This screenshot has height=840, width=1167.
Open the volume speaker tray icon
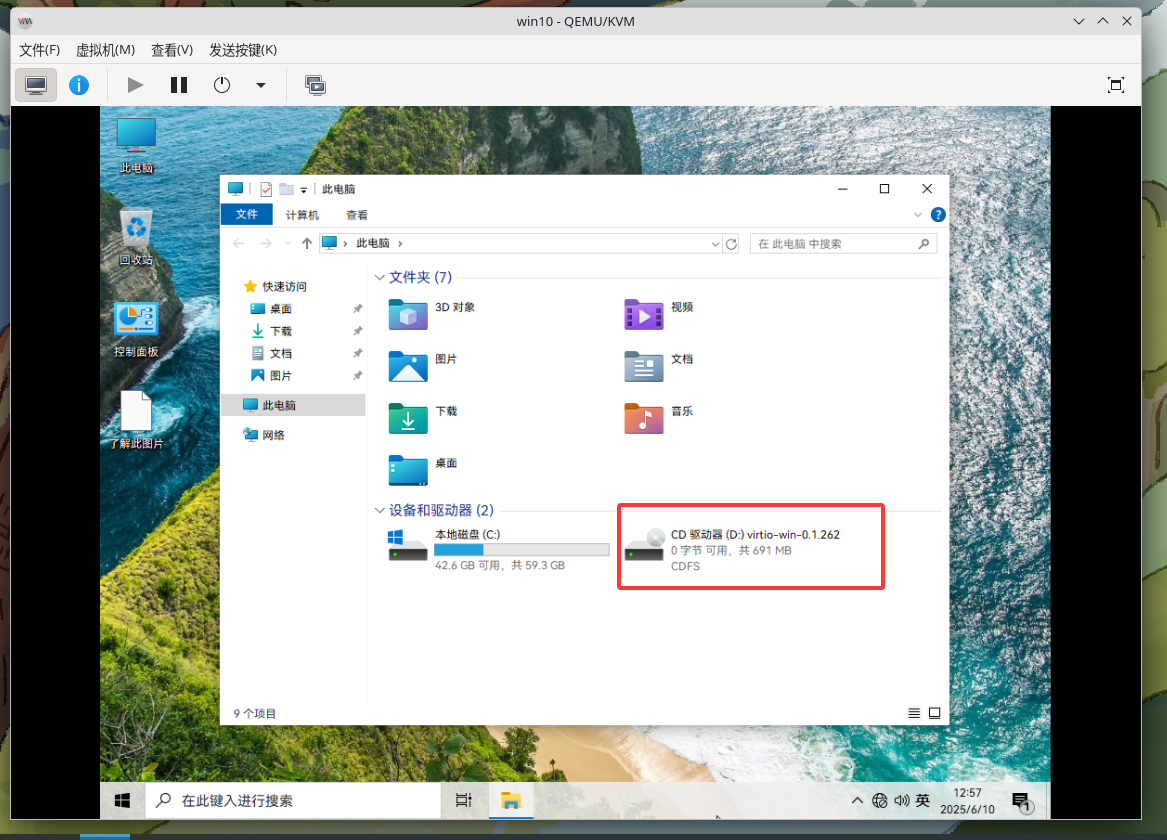pyautogui.click(x=902, y=801)
